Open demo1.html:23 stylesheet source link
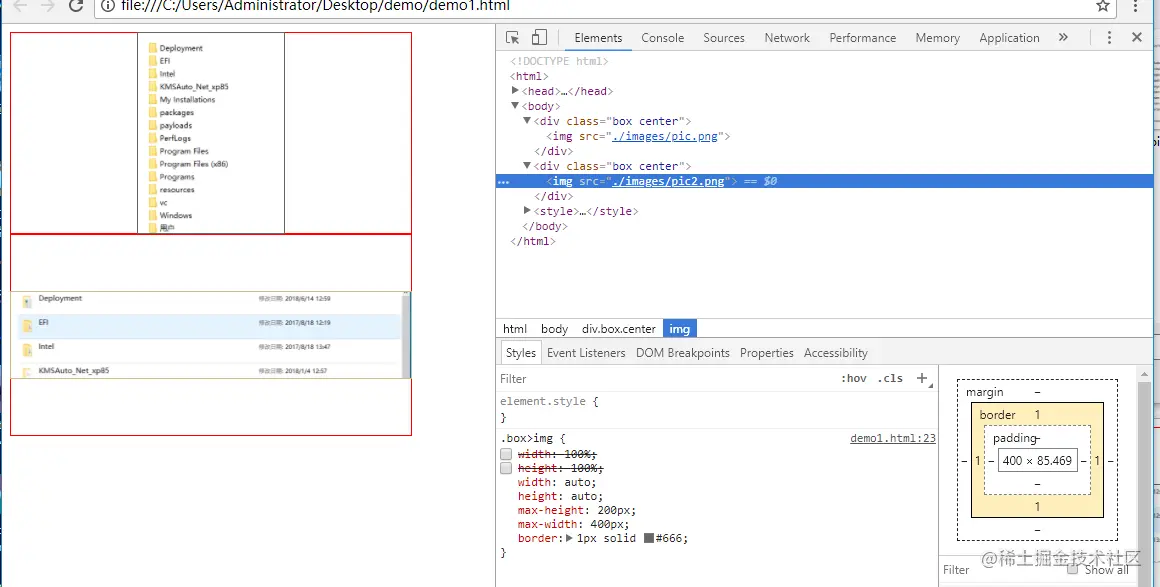1160x587 pixels. point(893,438)
